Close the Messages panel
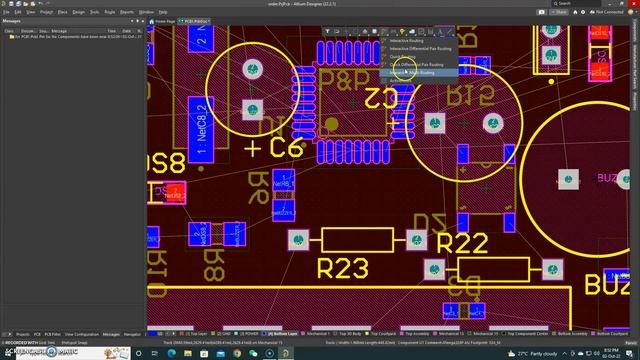The width and height of the screenshot is (640, 360). tap(142, 21)
